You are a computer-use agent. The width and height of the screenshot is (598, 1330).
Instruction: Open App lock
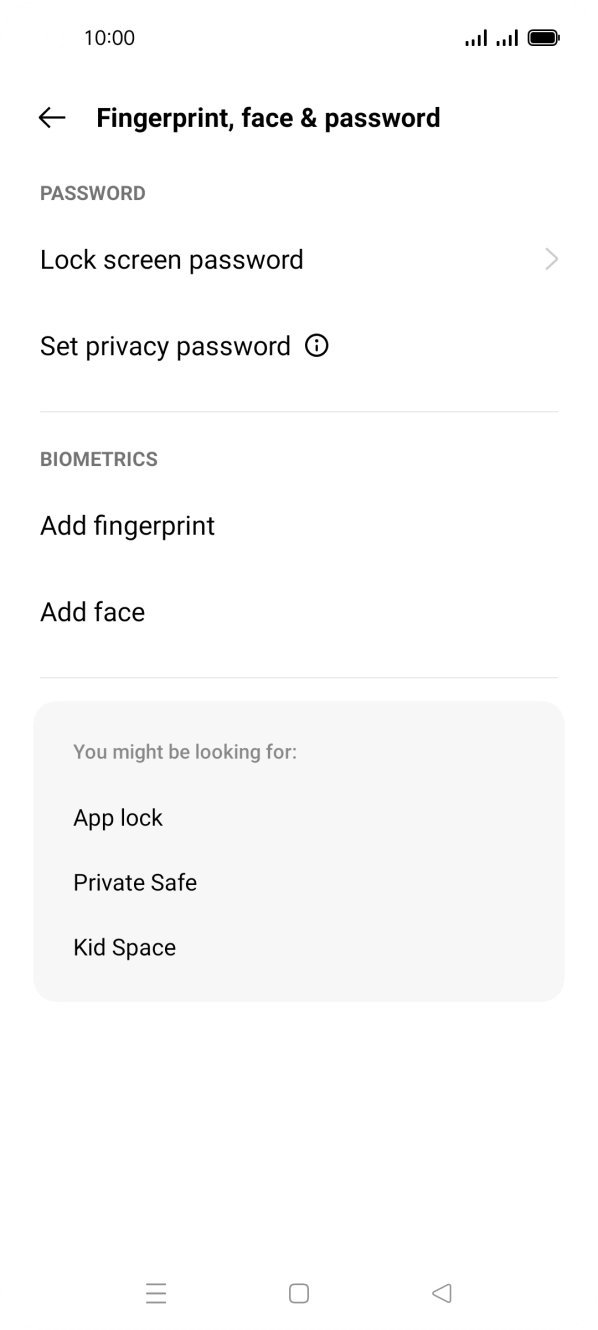[x=118, y=817]
